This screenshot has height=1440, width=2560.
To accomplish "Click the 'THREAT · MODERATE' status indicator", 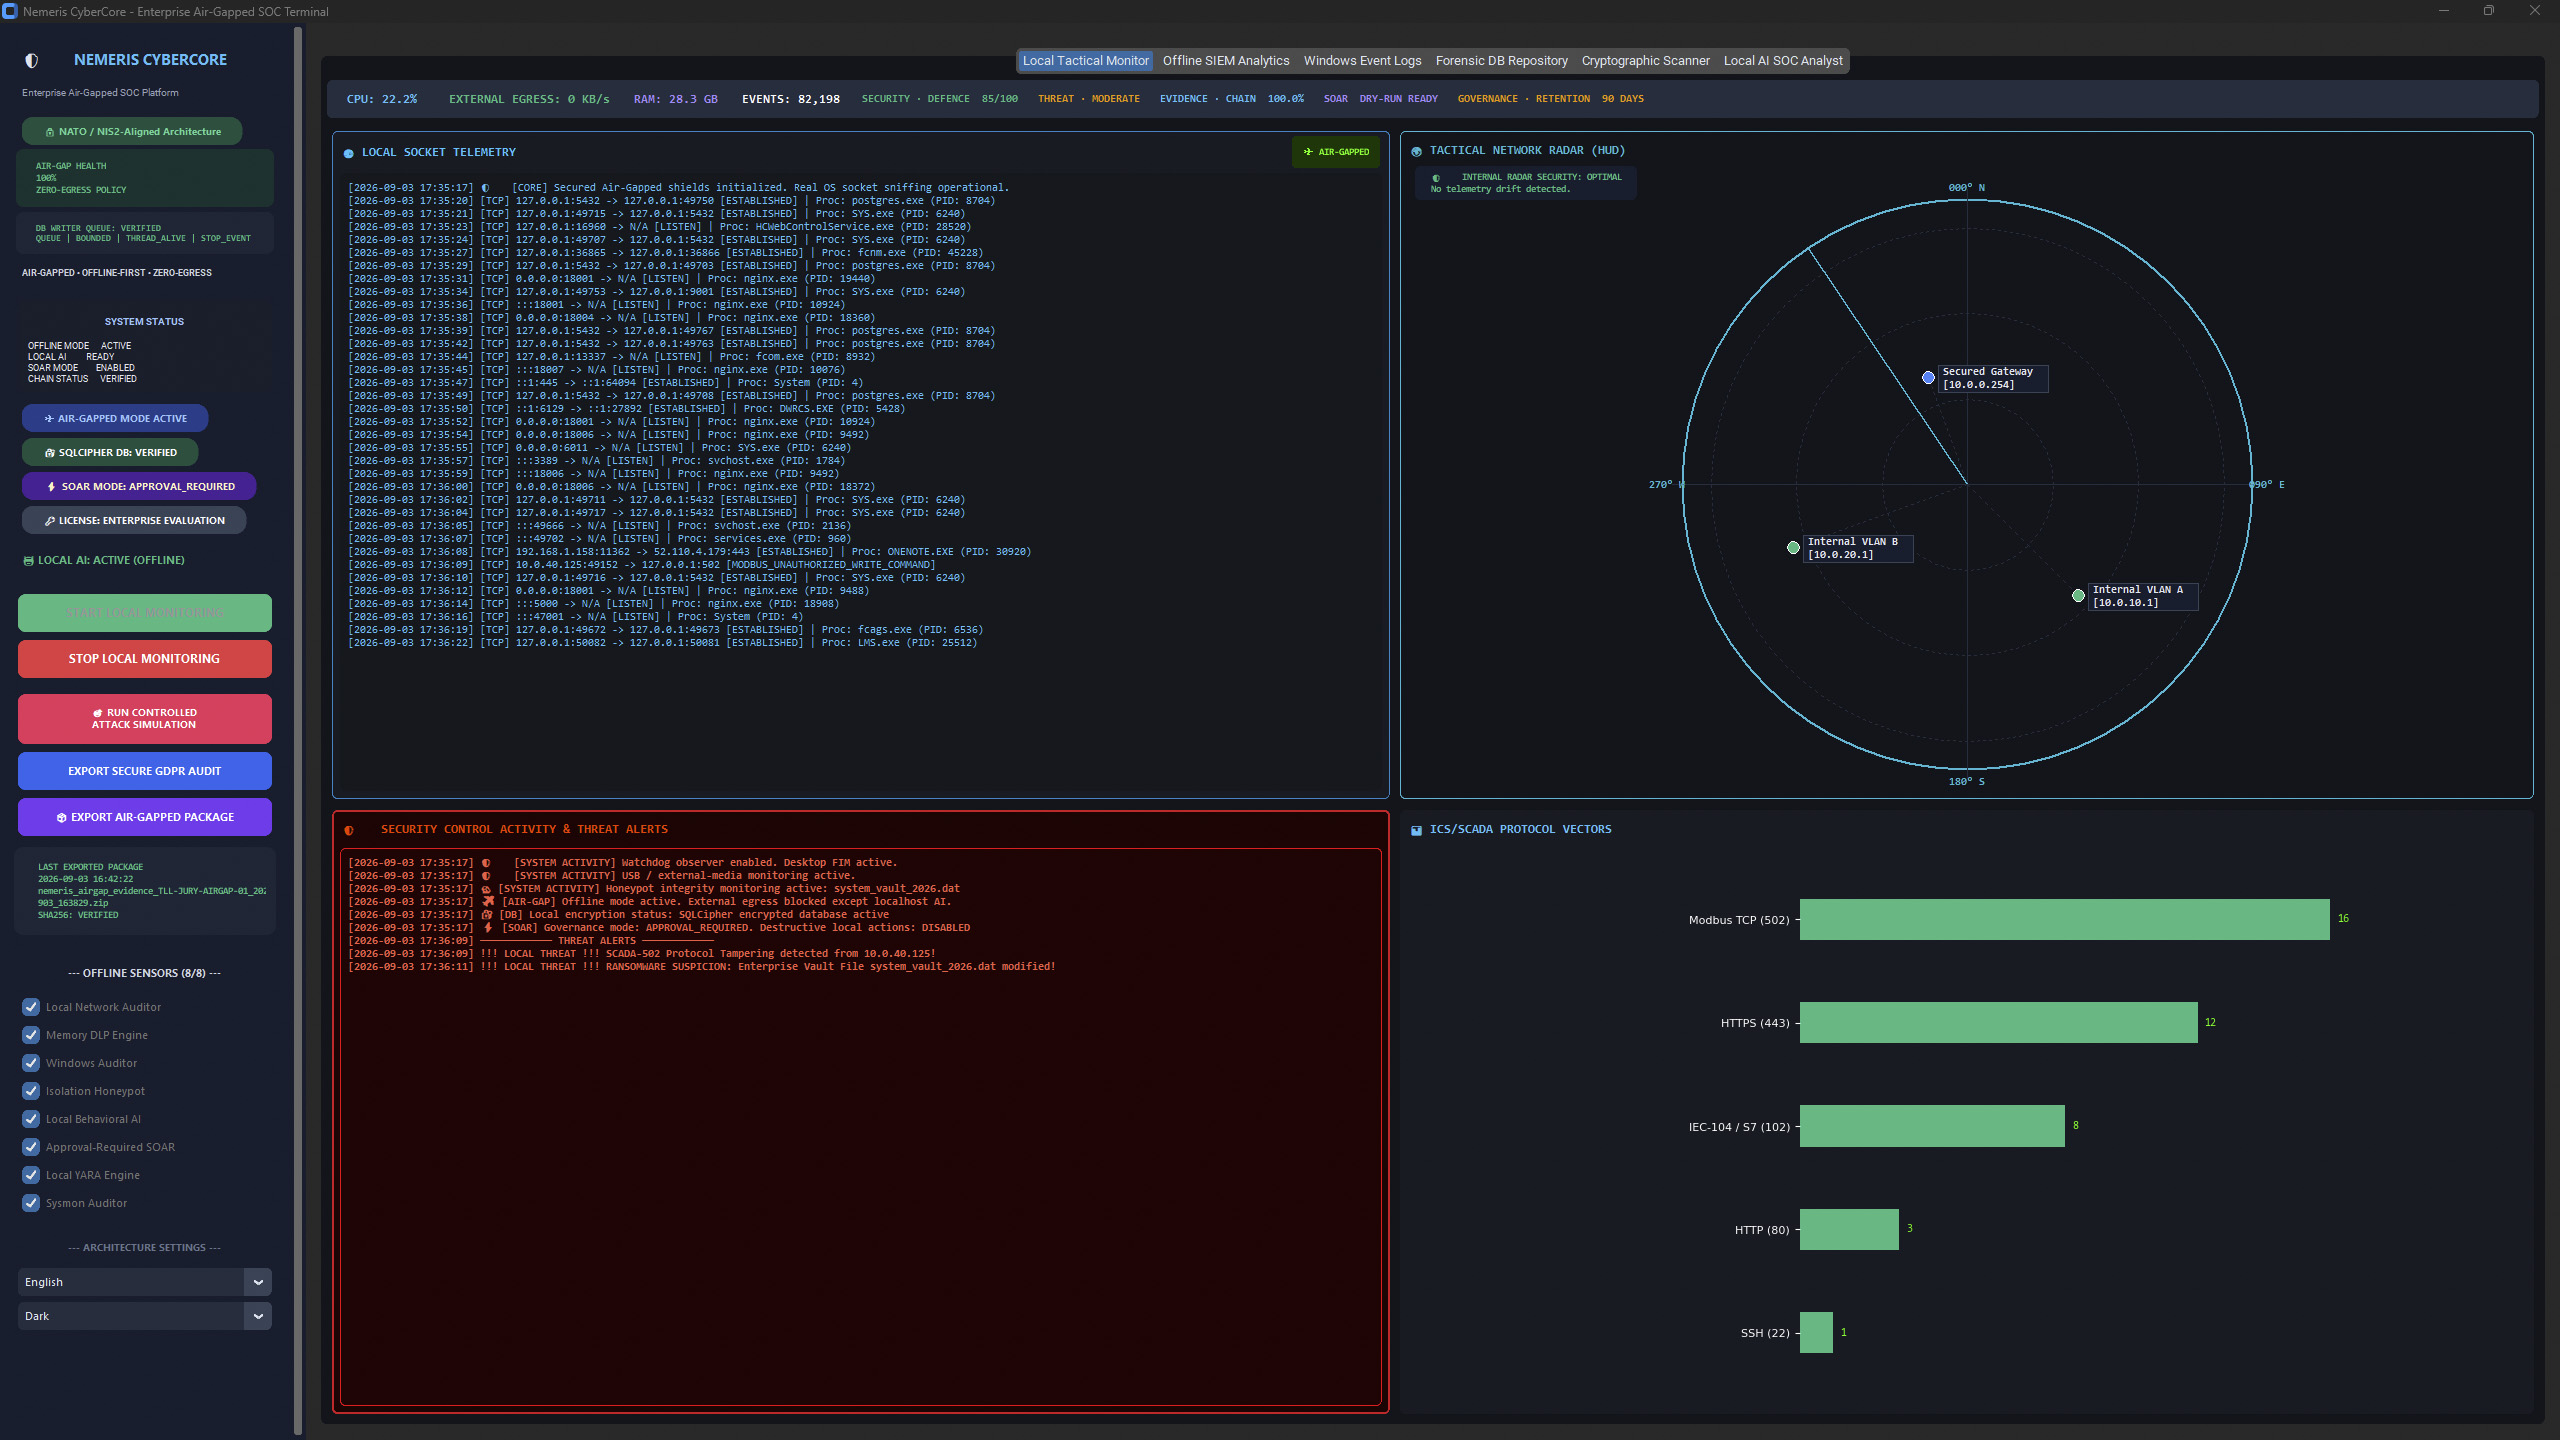I will (1089, 99).
